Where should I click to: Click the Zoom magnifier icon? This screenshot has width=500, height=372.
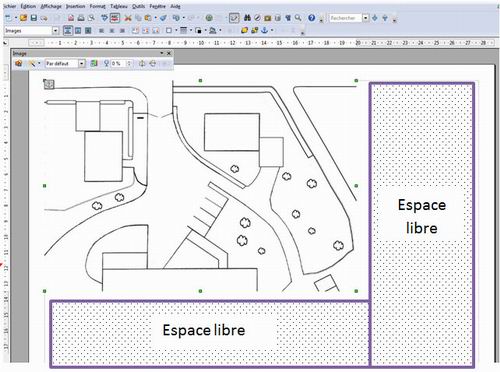pyautogui.click(x=298, y=18)
